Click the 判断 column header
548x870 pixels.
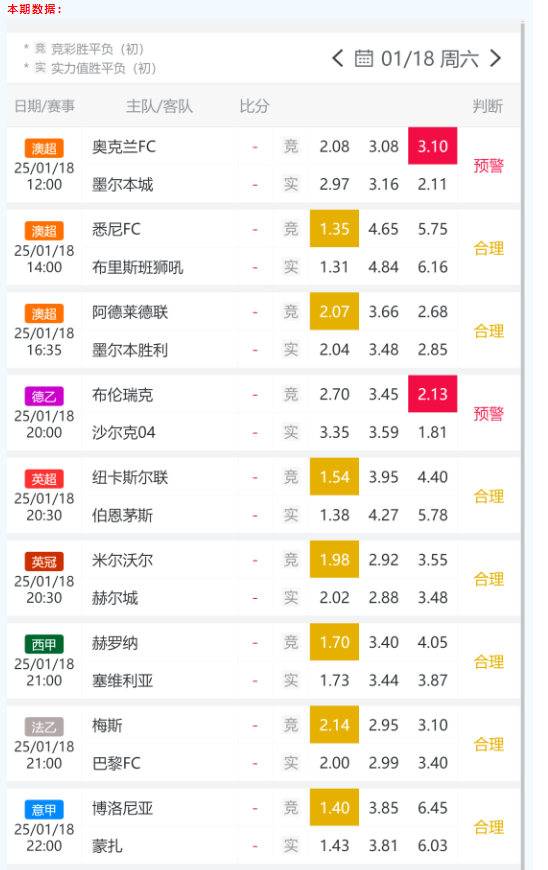[x=488, y=106]
